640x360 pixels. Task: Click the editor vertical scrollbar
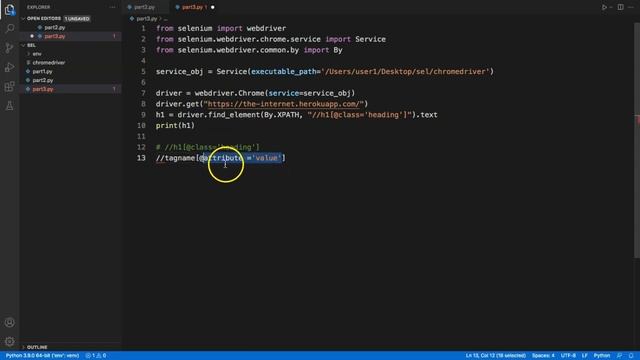click(x=637, y=139)
